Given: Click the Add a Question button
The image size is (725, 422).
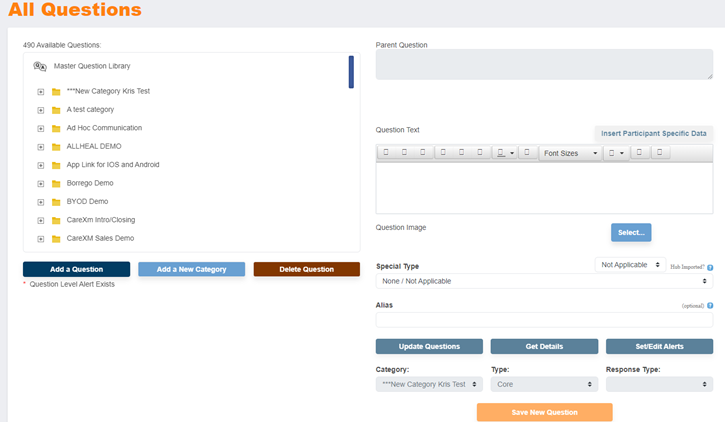Looking at the screenshot, I should (76, 269).
